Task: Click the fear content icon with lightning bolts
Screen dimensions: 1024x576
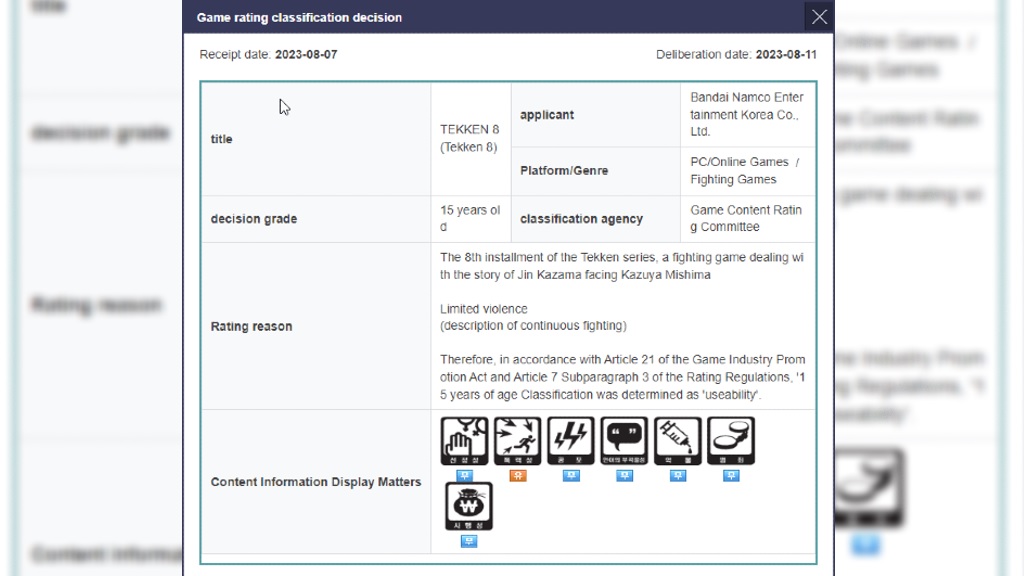Action: 571,441
